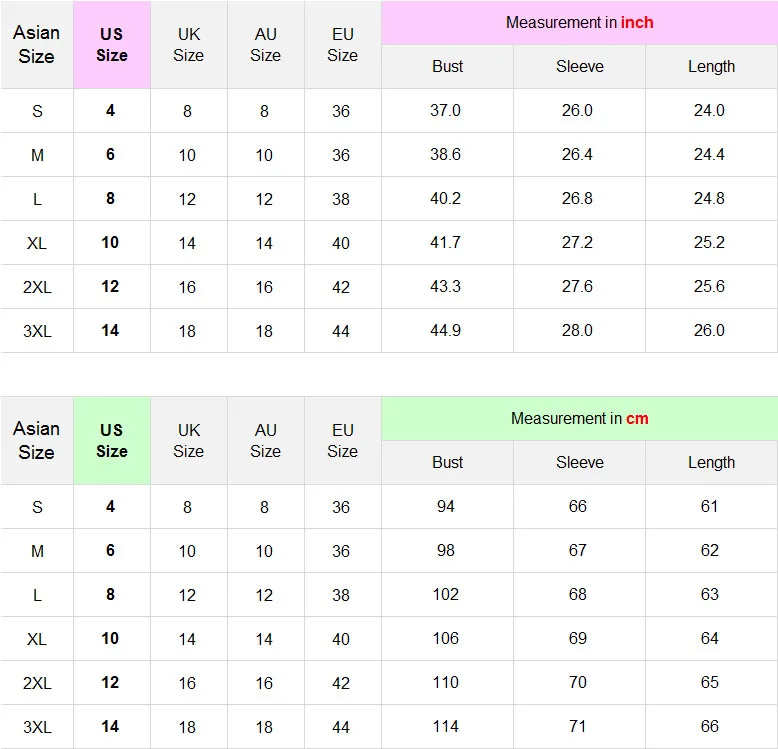Click the 3XL row label in cm table
The width and height of the screenshot is (778, 749).
click(x=37, y=727)
